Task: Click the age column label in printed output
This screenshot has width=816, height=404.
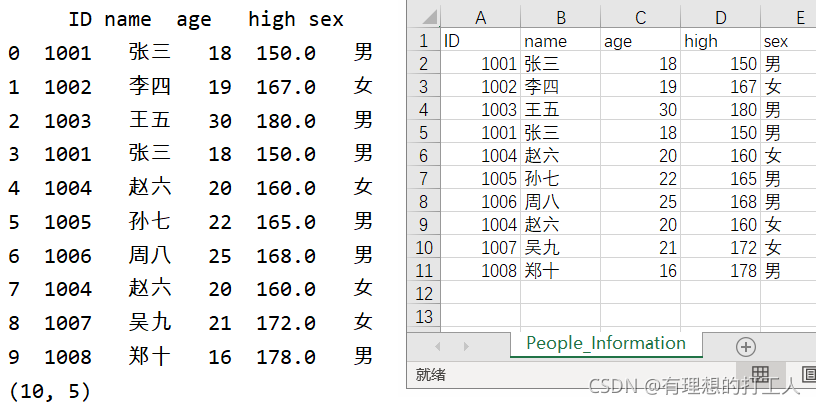Action: click(194, 21)
